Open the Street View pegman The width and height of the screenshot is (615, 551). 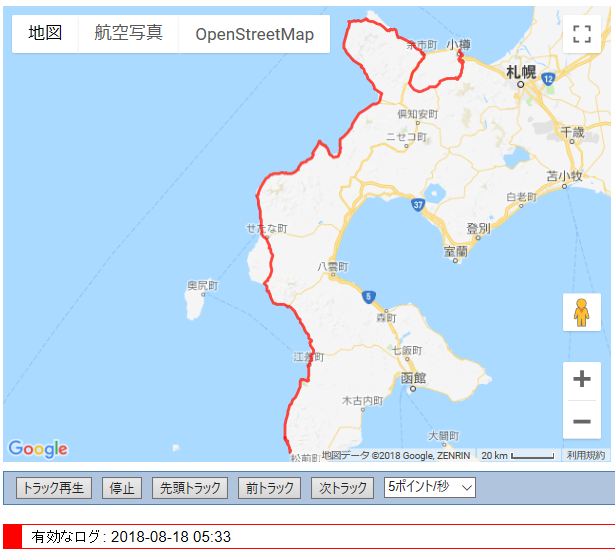(x=582, y=312)
